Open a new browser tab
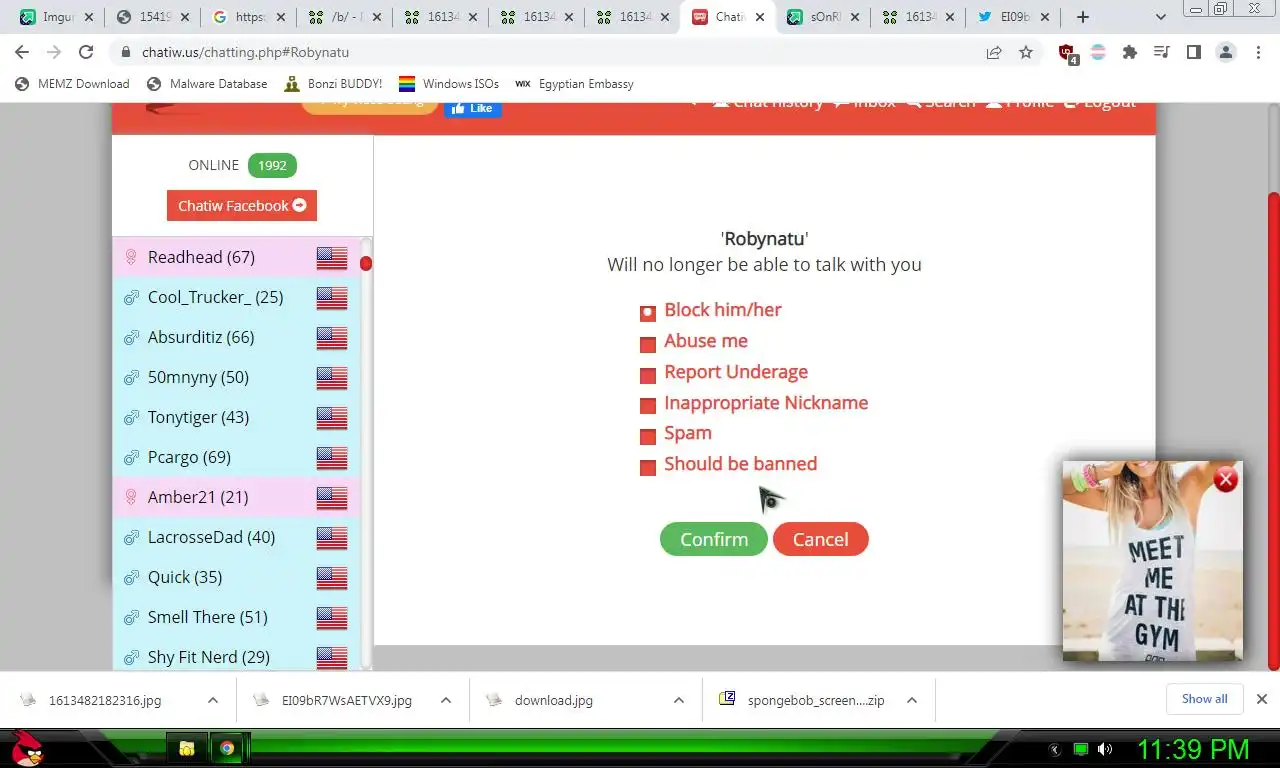Image resolution: width=1280 pixels, height=768 pixels. tap(1083, 17)
